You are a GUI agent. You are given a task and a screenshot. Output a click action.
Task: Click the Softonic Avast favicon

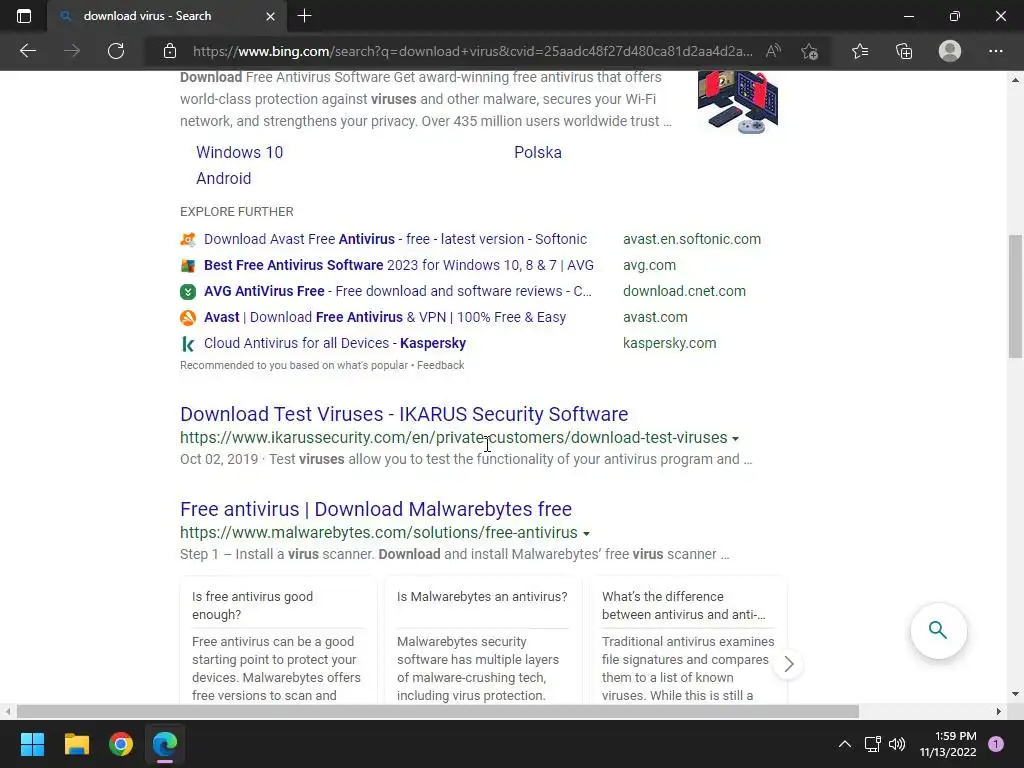(188, 240)
